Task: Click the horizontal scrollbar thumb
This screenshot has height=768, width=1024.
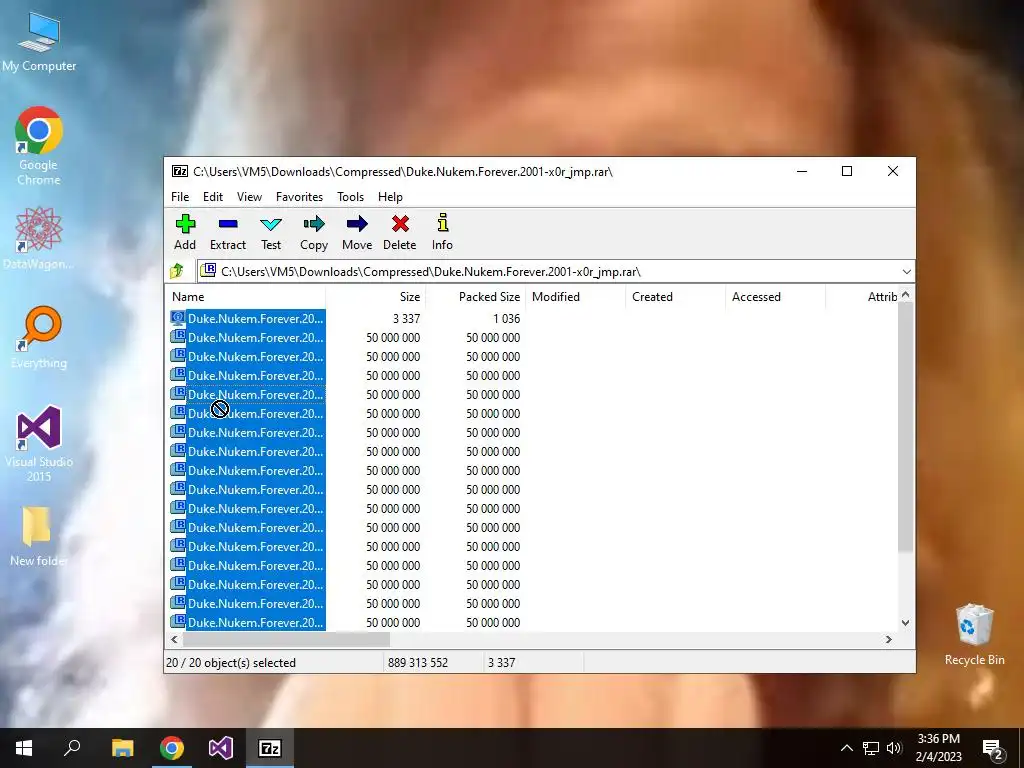Action: coord(285,639)
